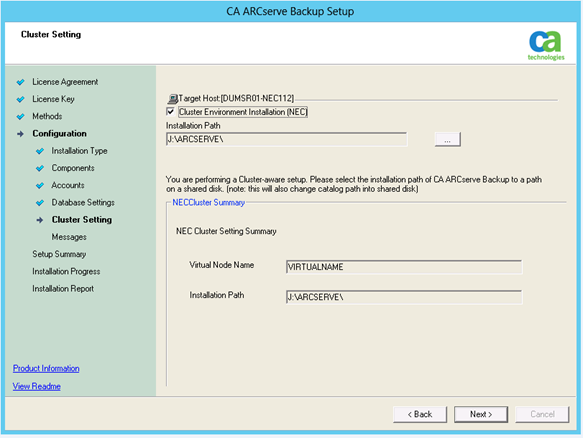The image size is (583, 438).
Task: Open the Database Settings step
Action: coord(83,202)
